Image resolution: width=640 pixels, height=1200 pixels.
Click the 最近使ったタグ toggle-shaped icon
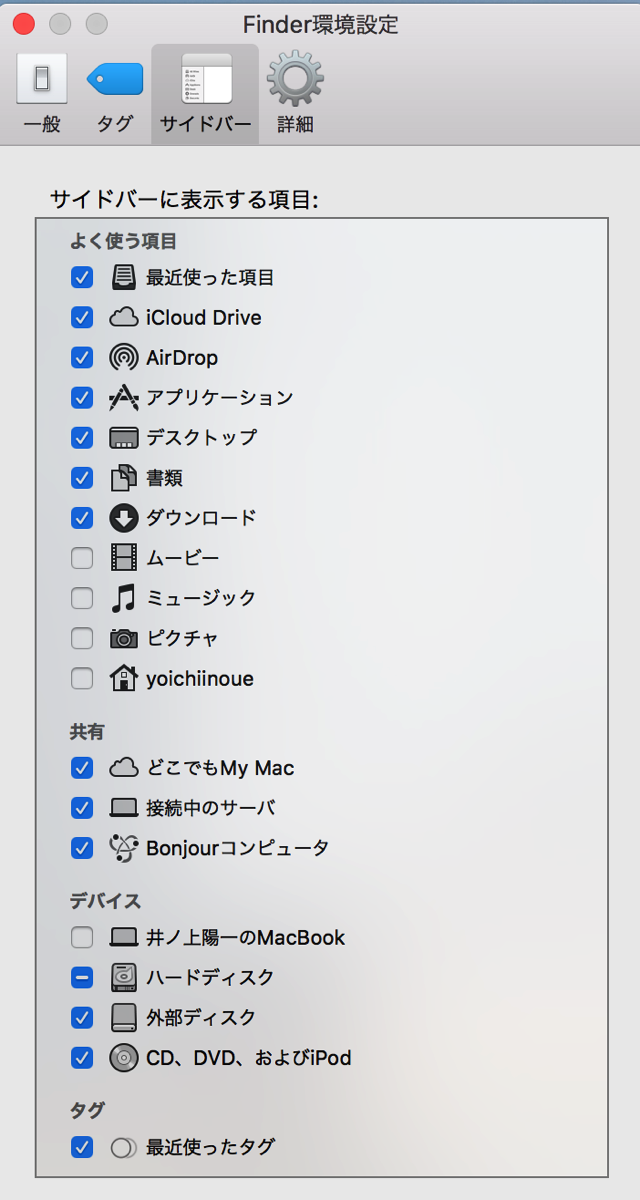123,1148
